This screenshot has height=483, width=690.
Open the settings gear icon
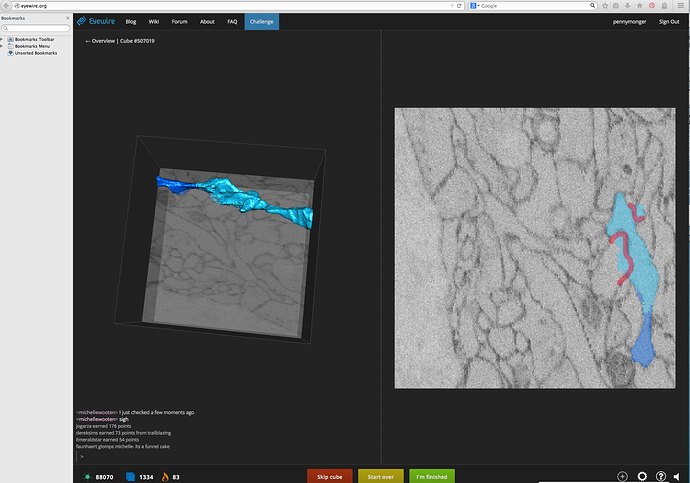tap(642, 477)
